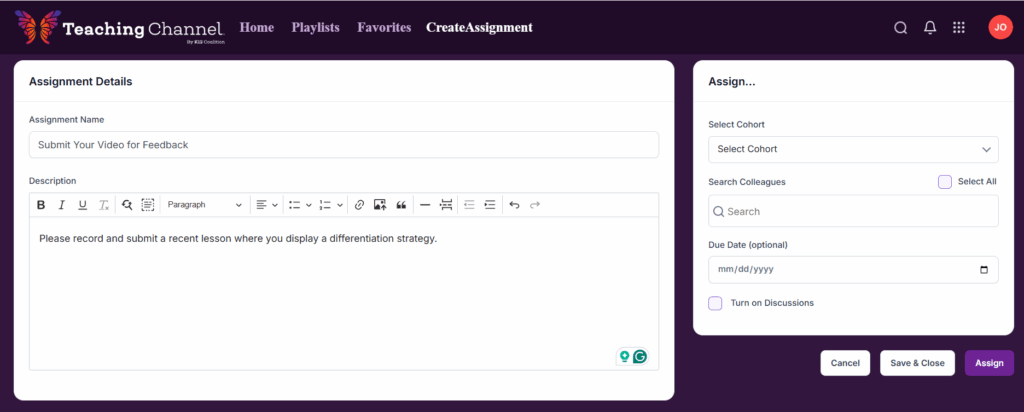Enable the Turn on Discussions checkbox
The image size is (1024, 412).
pos(715,303)
